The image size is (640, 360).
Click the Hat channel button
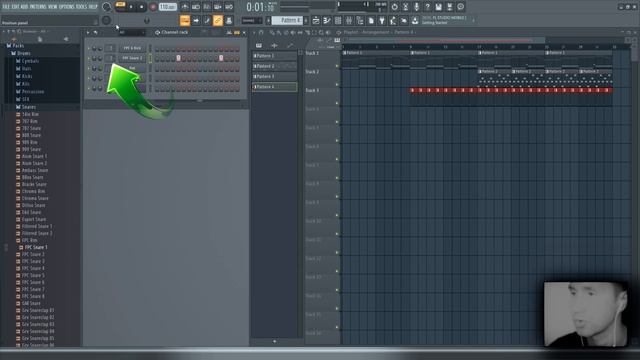coord(132,68)
